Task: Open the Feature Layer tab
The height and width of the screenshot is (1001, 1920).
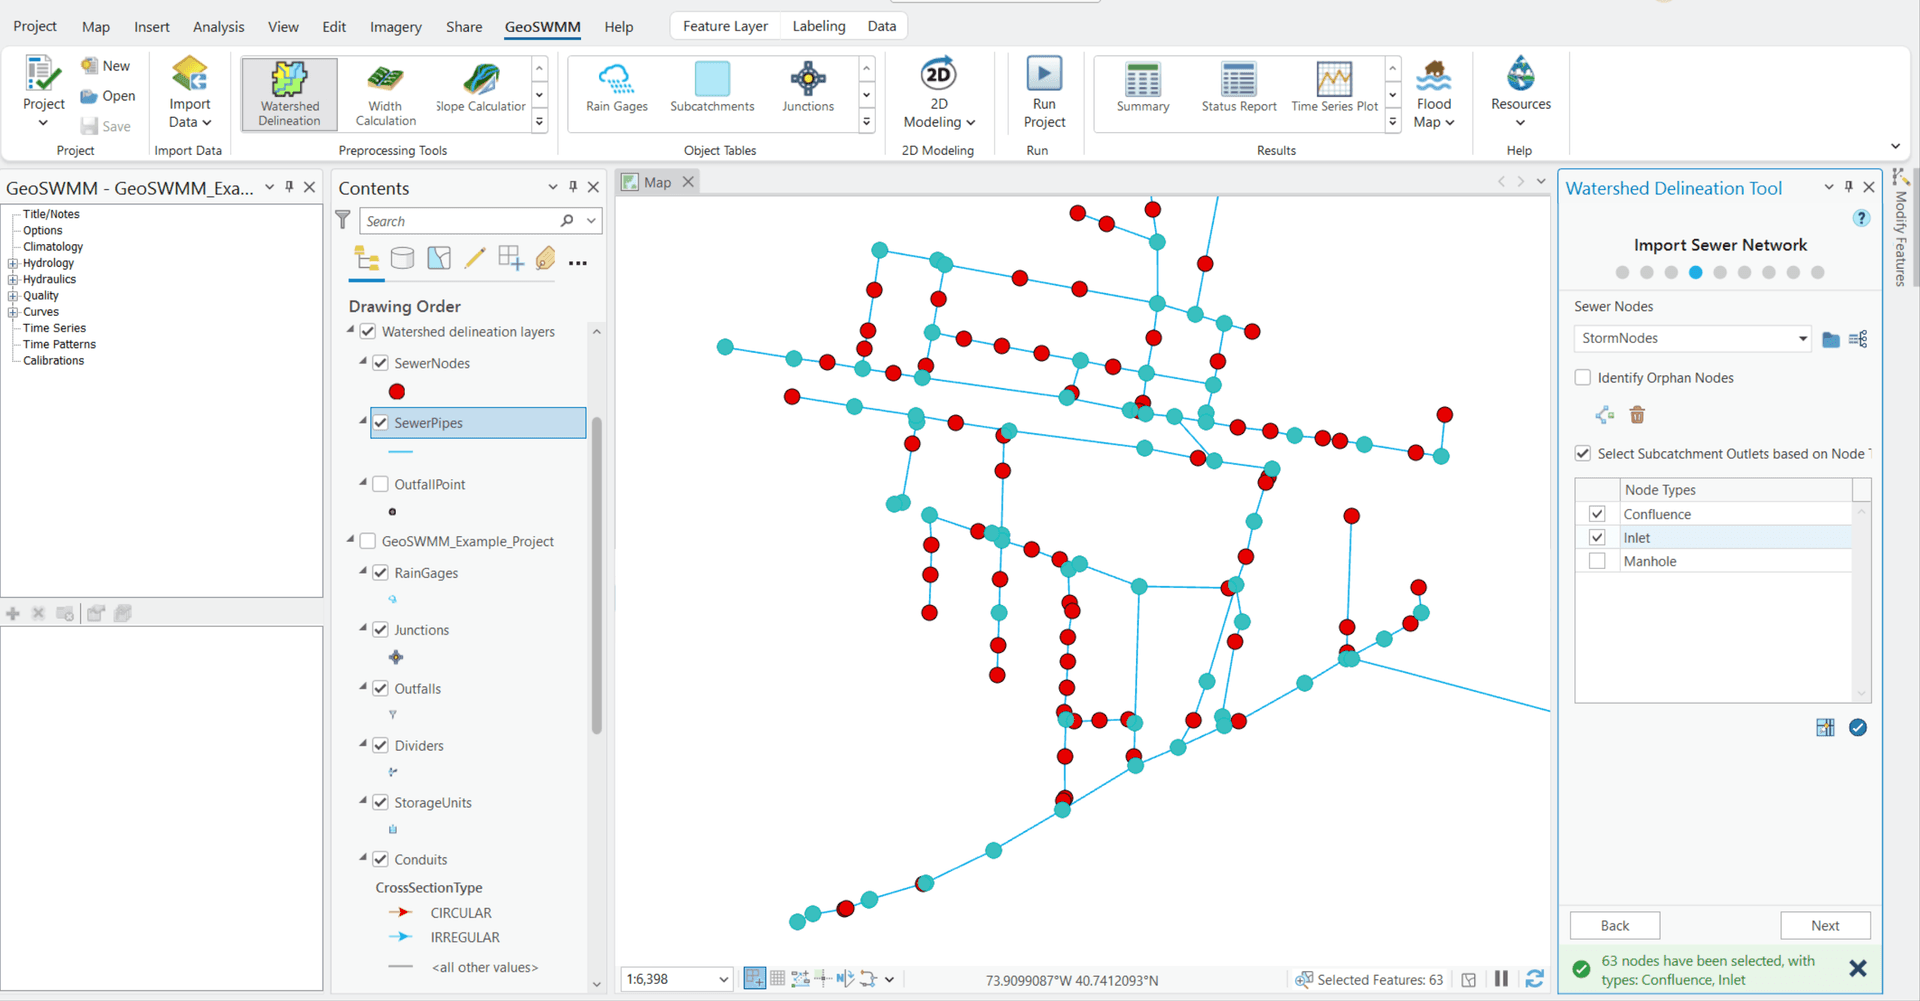Action: coord(725,27)
